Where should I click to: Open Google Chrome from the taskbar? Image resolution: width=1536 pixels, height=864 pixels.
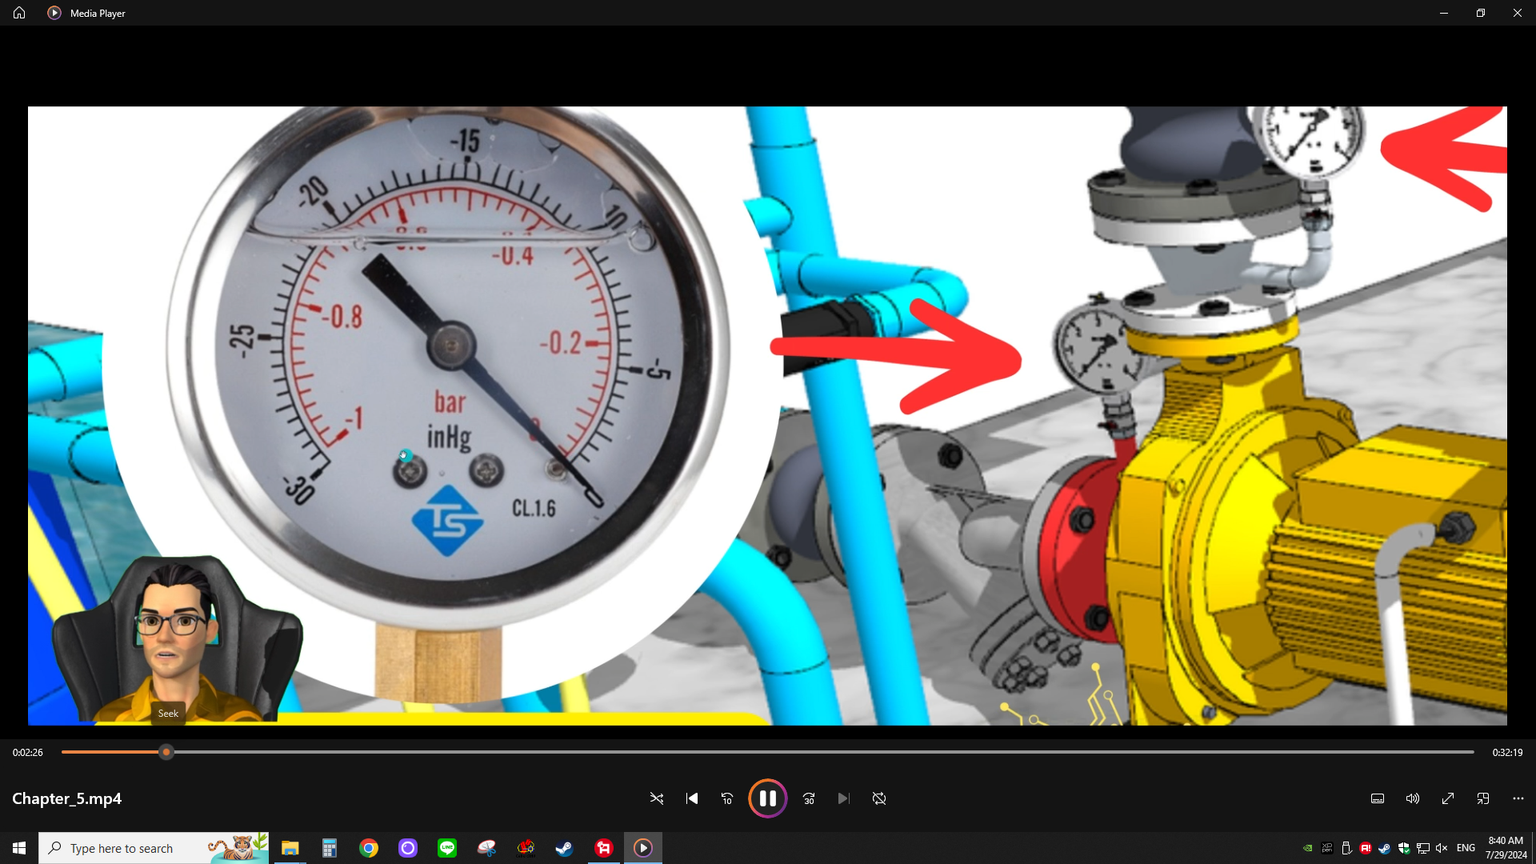click(x=369, y=848)
